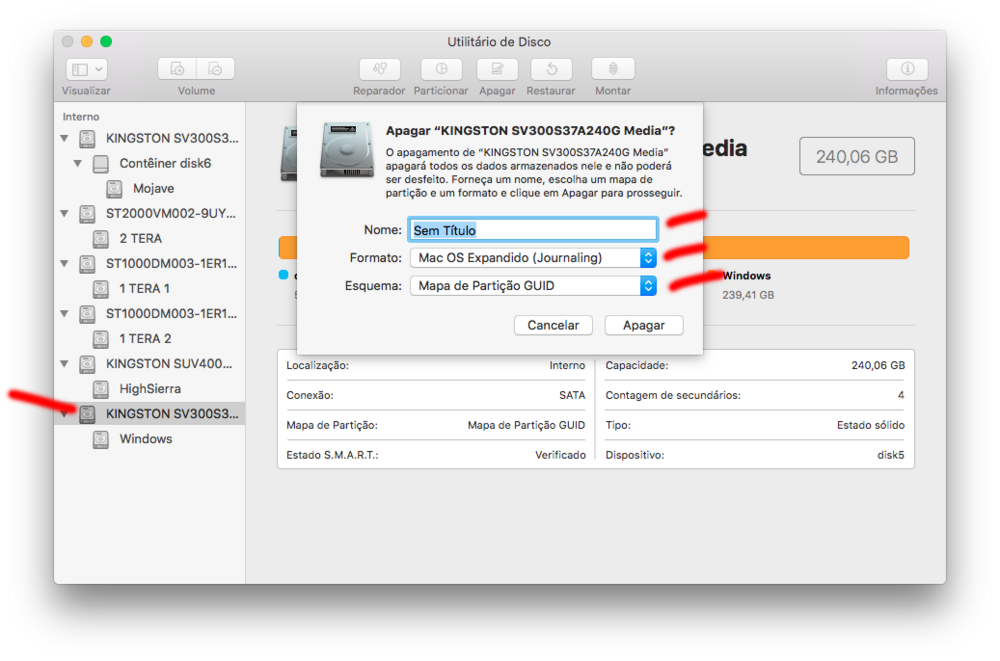The image size is (1000, 661).
Task: Select the Mojave volume in sidebar
Action: tap(153, 188)
